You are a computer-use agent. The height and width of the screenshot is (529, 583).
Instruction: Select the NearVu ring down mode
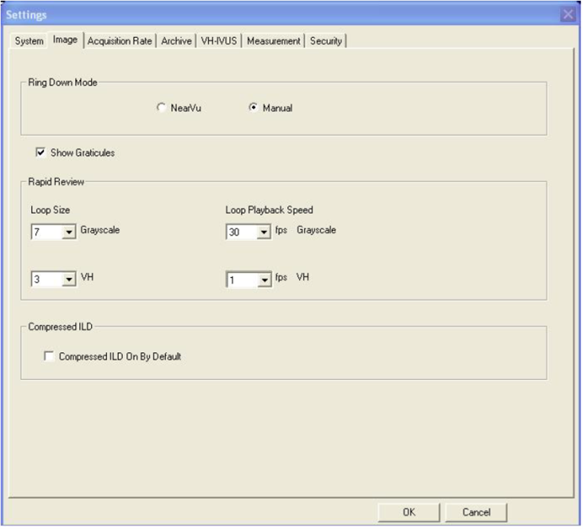(161, 108)
